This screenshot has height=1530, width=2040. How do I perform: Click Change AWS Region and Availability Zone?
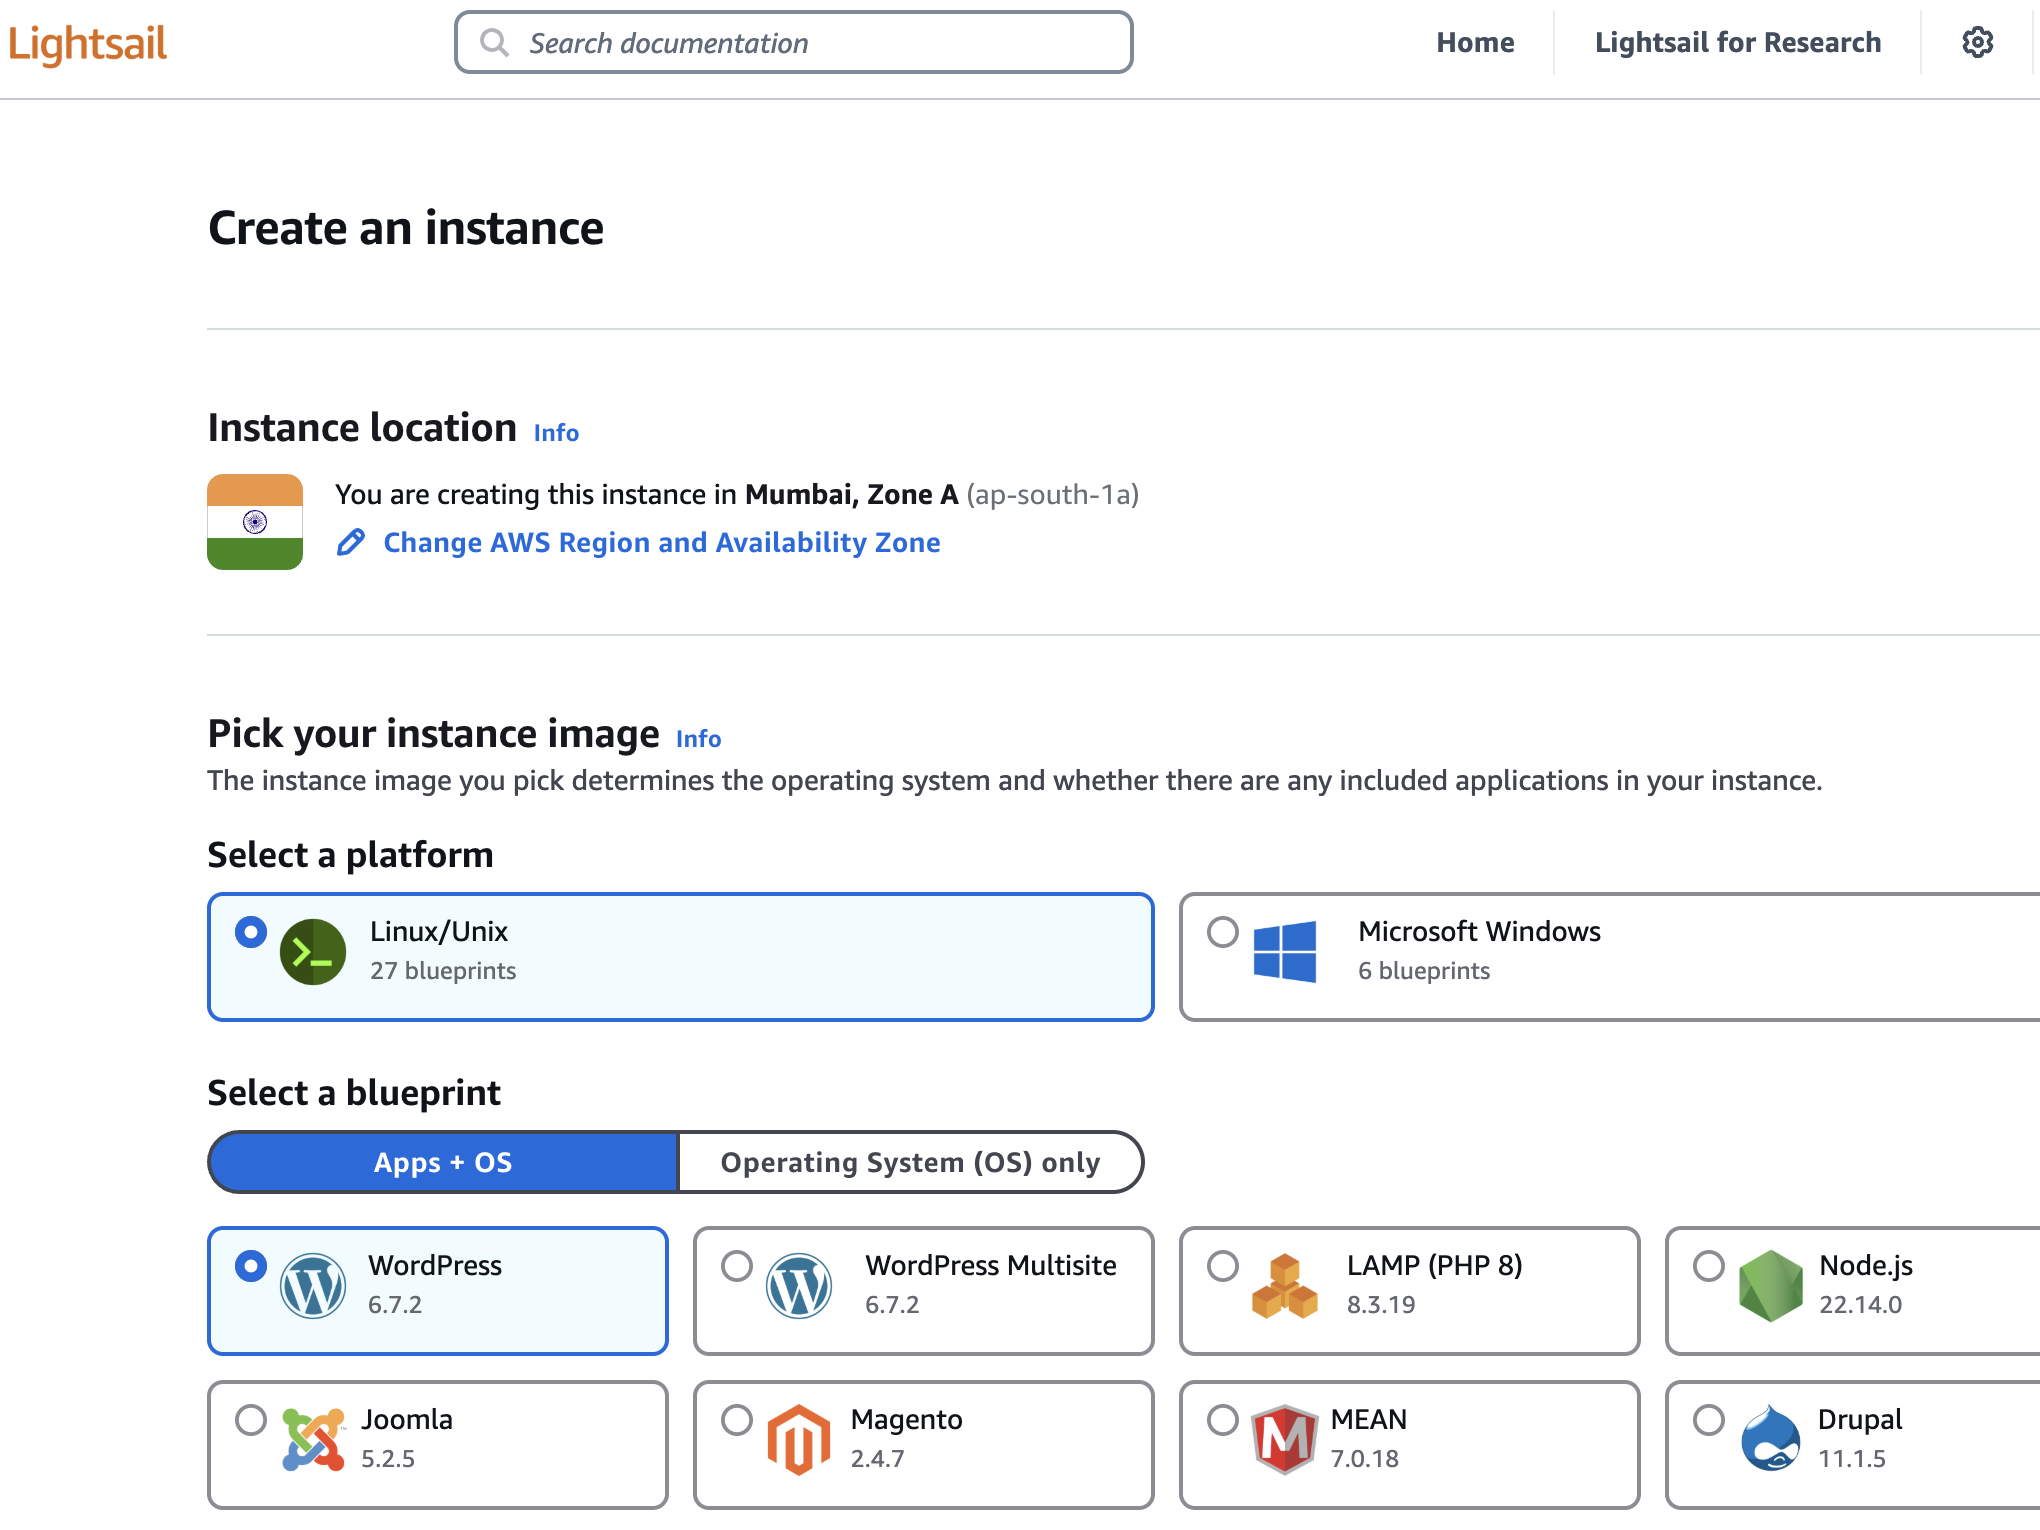(661, 542)
